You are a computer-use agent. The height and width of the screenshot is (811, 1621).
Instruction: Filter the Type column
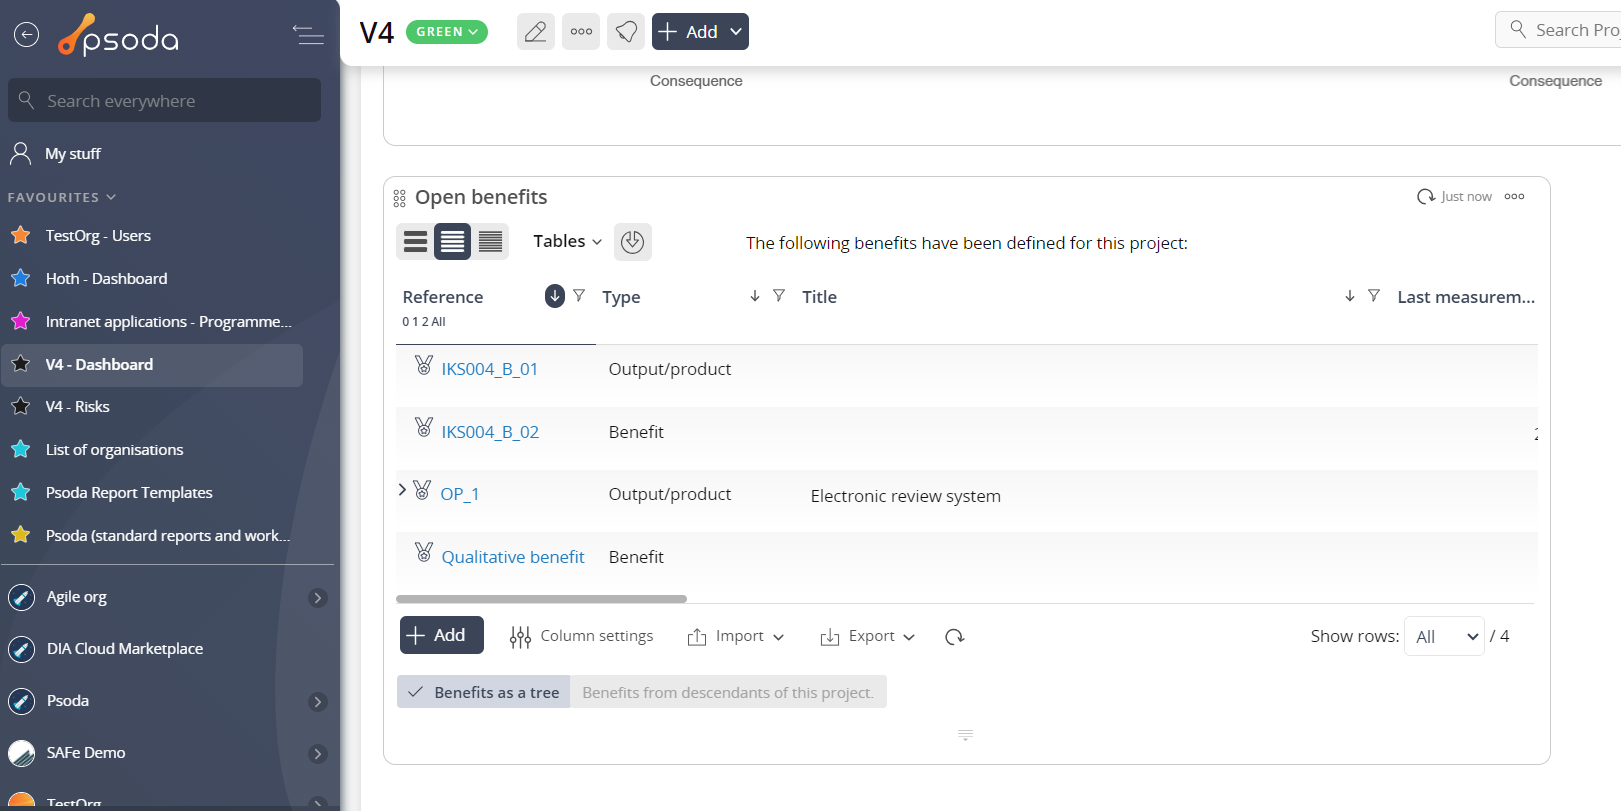[x=779, y=296]
